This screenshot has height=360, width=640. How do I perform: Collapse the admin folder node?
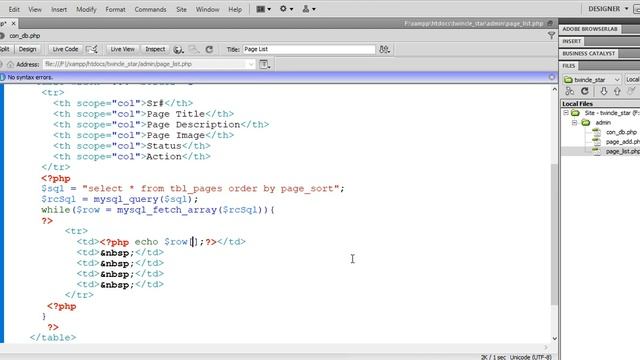click(574, 122)
